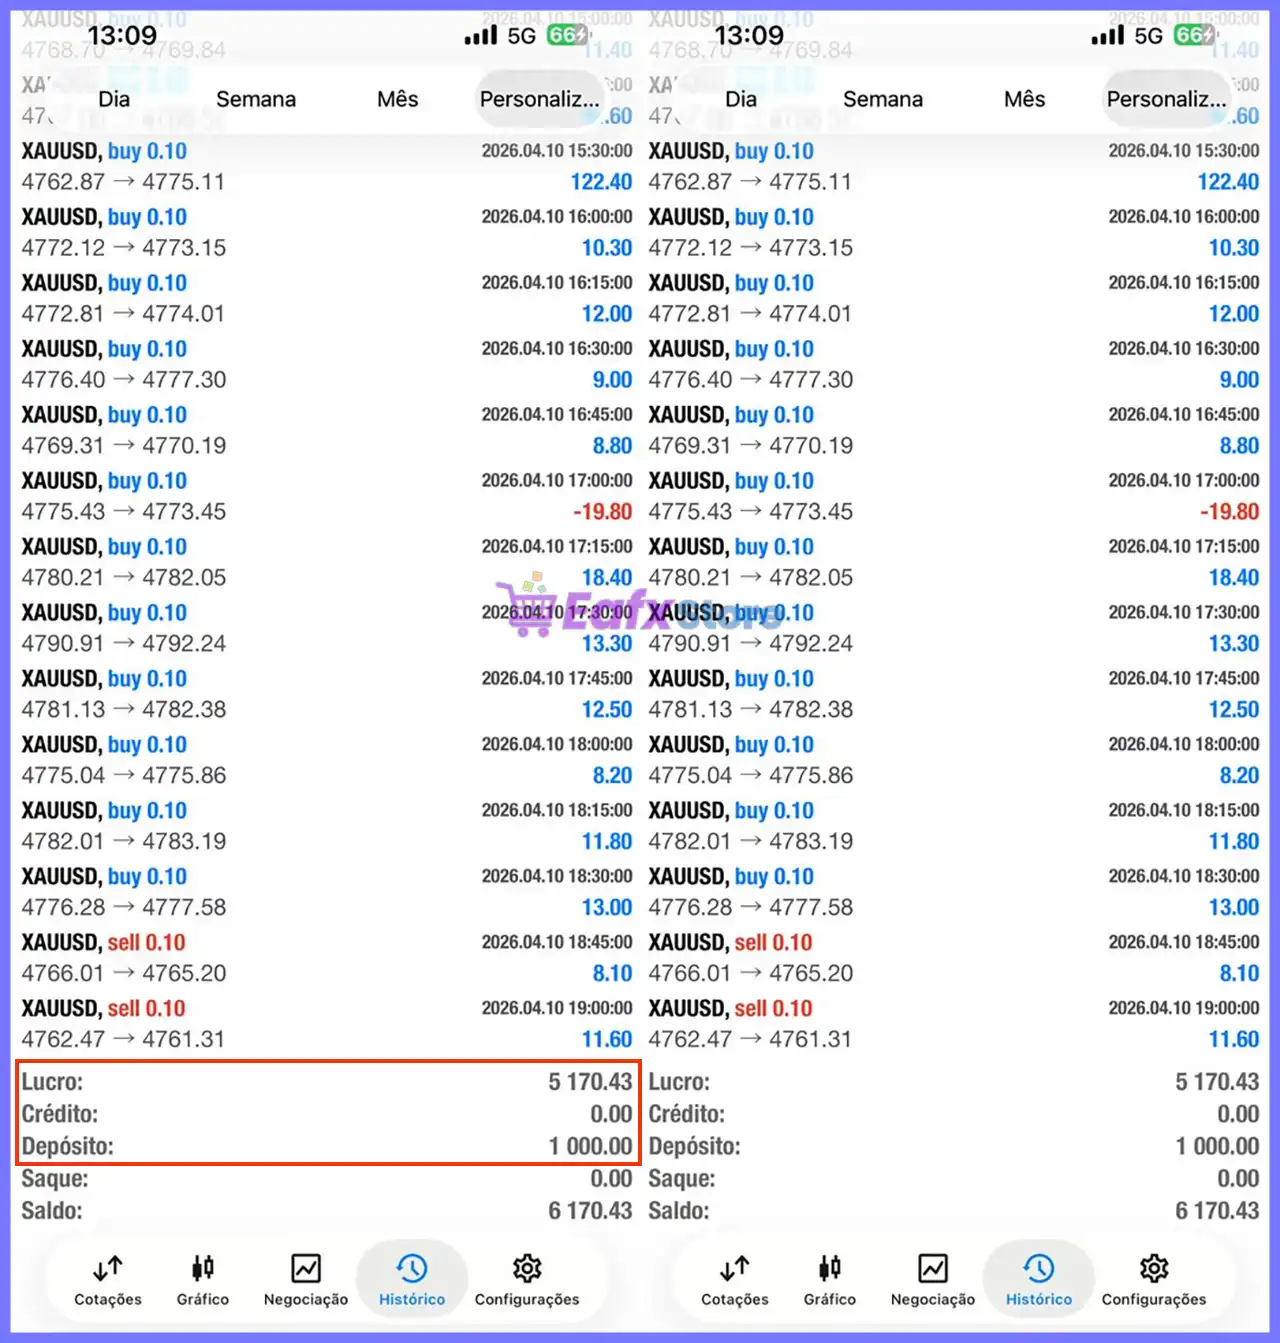The image size is (1280, 1343).
Task: Tap left screen loss value -19.80
Action: click(602, 512)
